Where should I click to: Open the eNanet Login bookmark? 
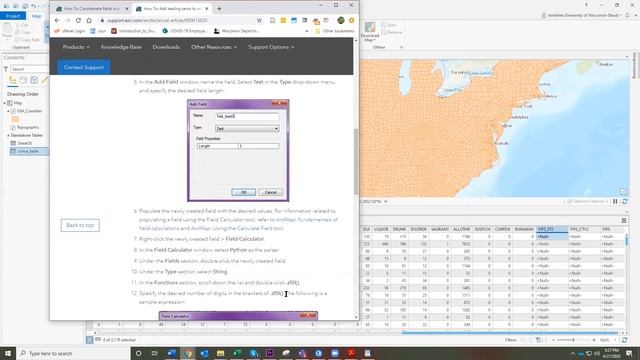coord(70,31)
